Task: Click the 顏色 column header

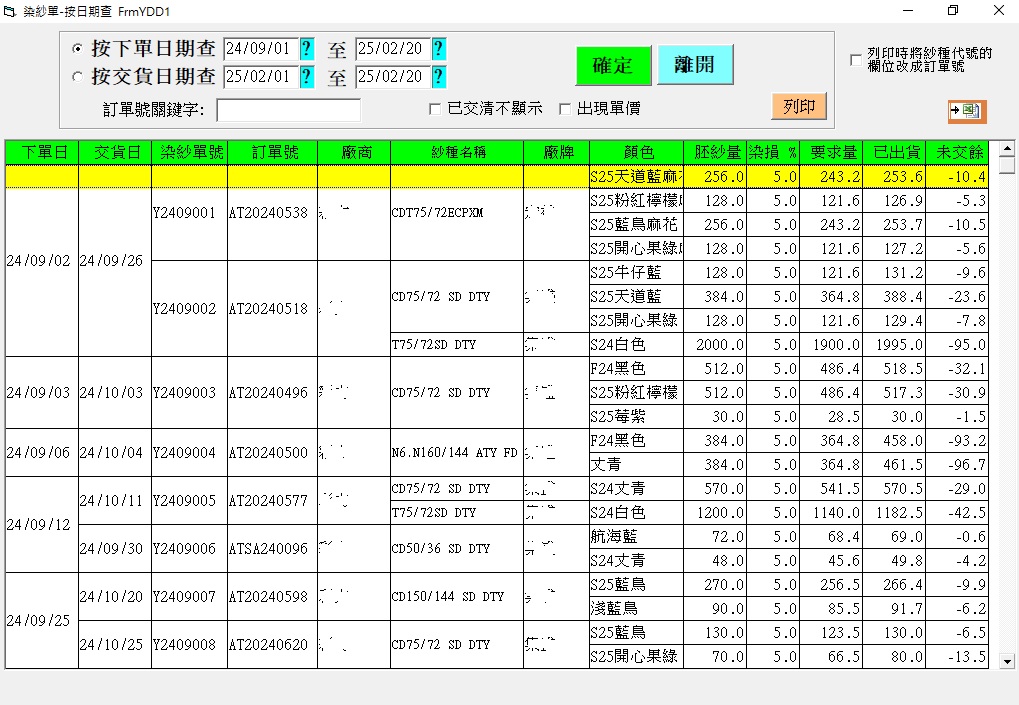Action: (x=637, y=153)
